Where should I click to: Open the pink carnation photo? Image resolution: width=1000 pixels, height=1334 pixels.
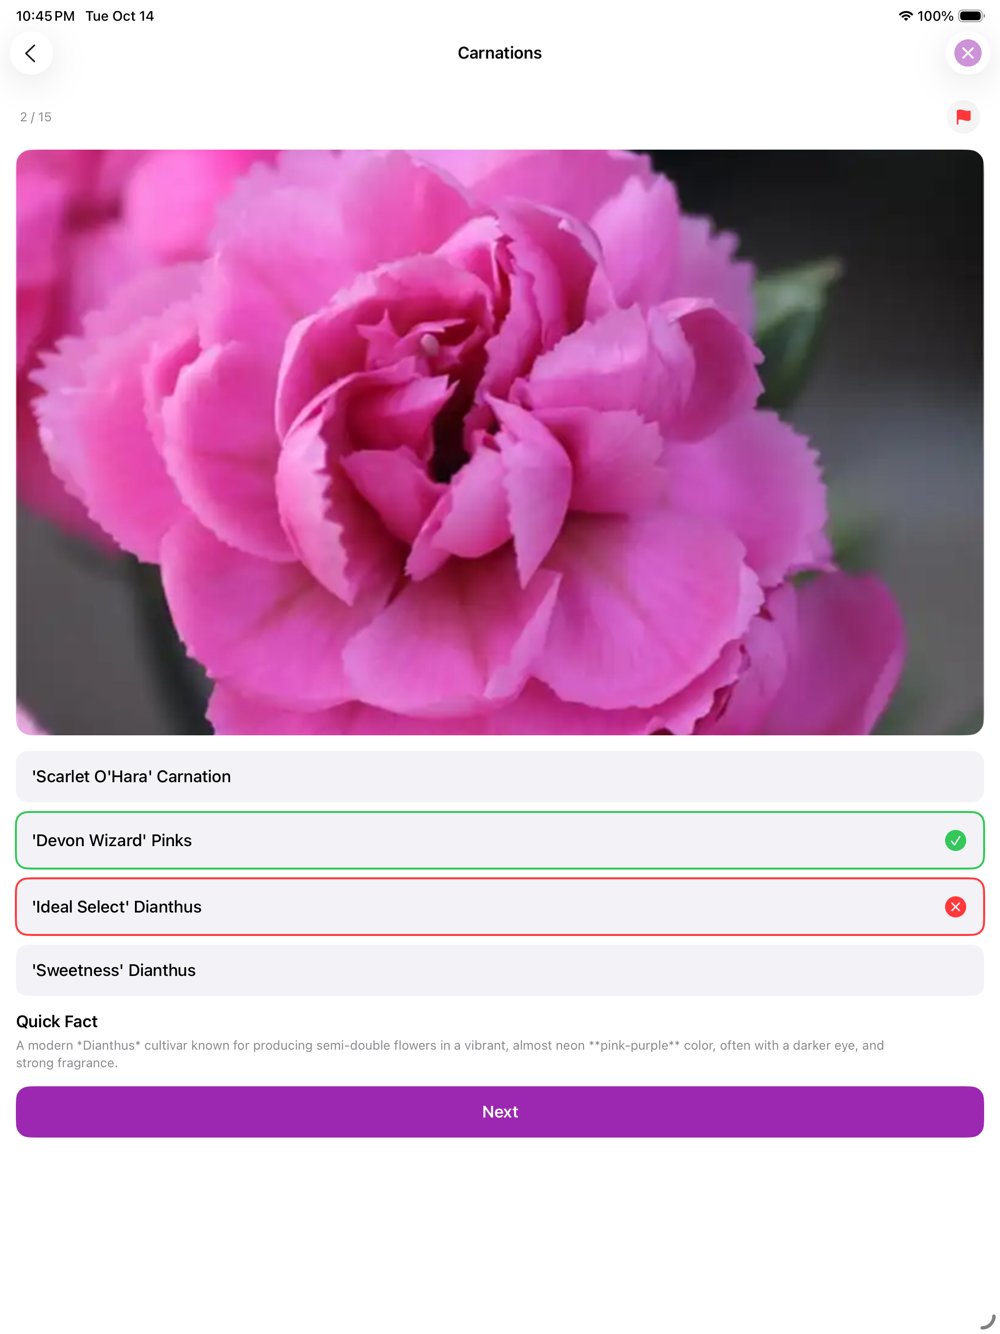coord(500,442)
